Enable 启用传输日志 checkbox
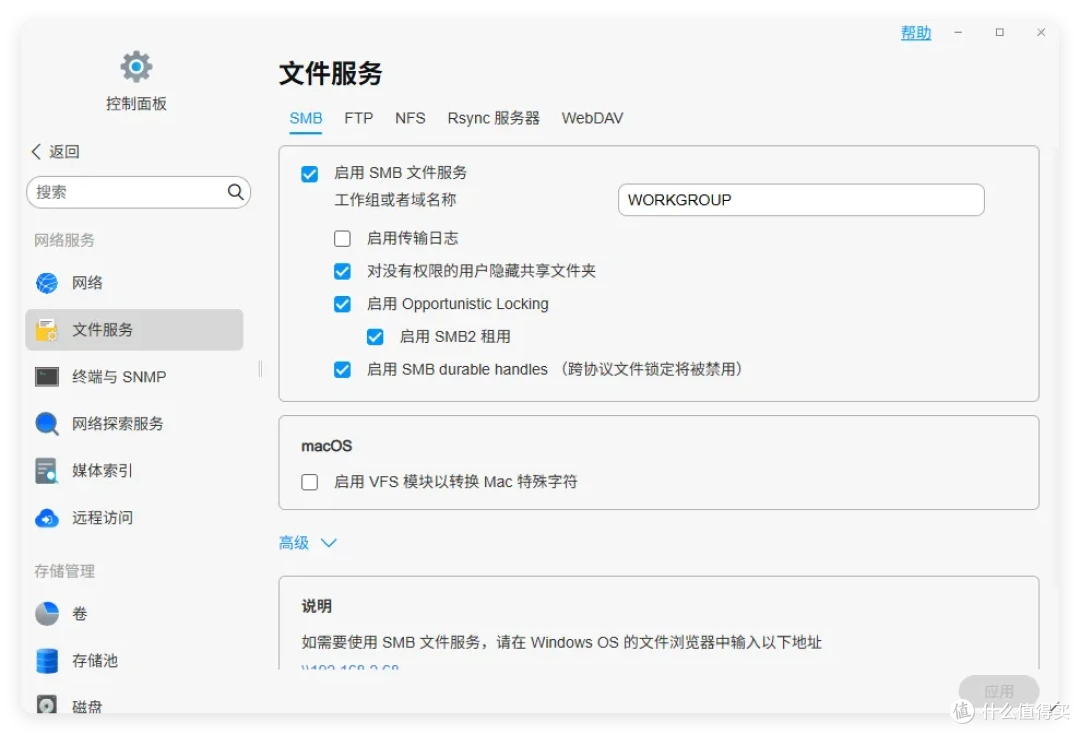1080x734 pixels. point(342,238)
